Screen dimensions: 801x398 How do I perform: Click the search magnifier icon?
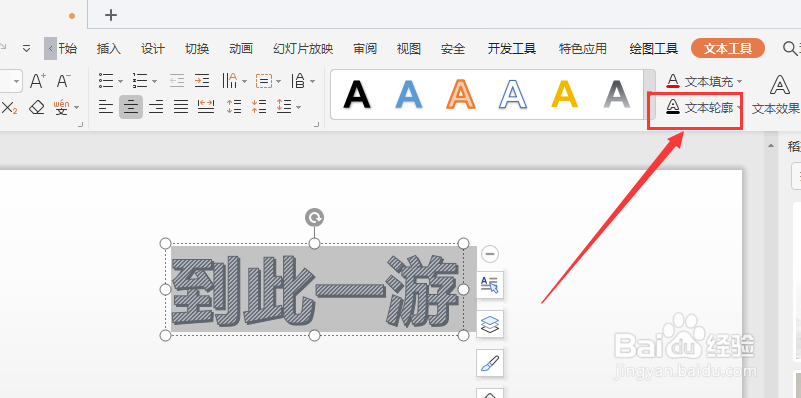(789, 49)
